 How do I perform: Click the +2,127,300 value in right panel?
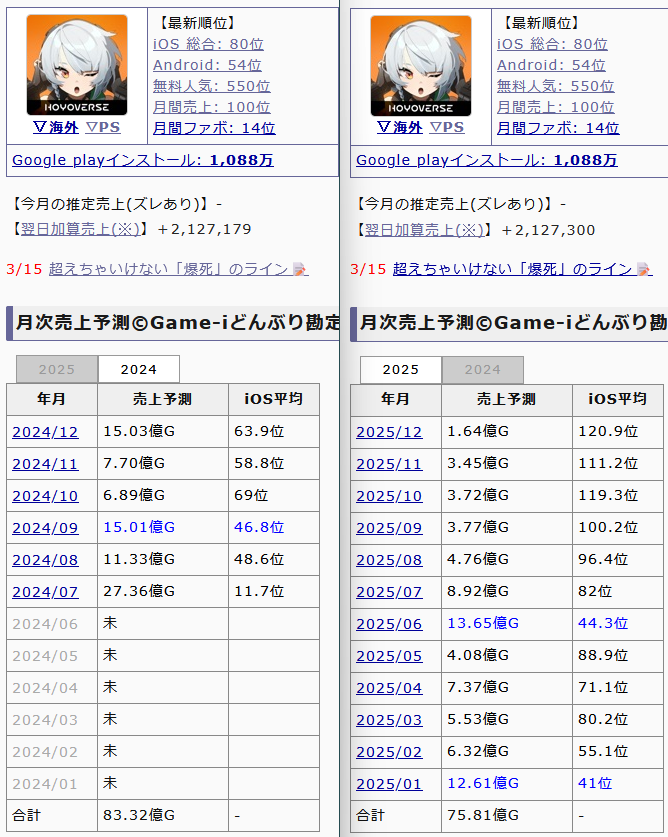coord(548,231)
